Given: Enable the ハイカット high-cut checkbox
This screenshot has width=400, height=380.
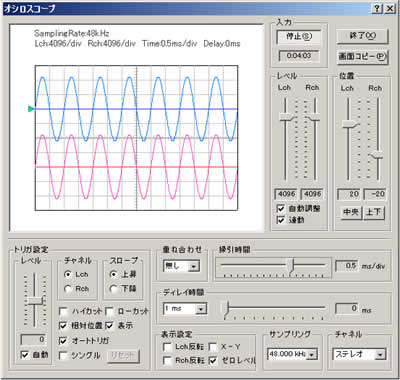Looking at the screenshot, I should [63, 311].
